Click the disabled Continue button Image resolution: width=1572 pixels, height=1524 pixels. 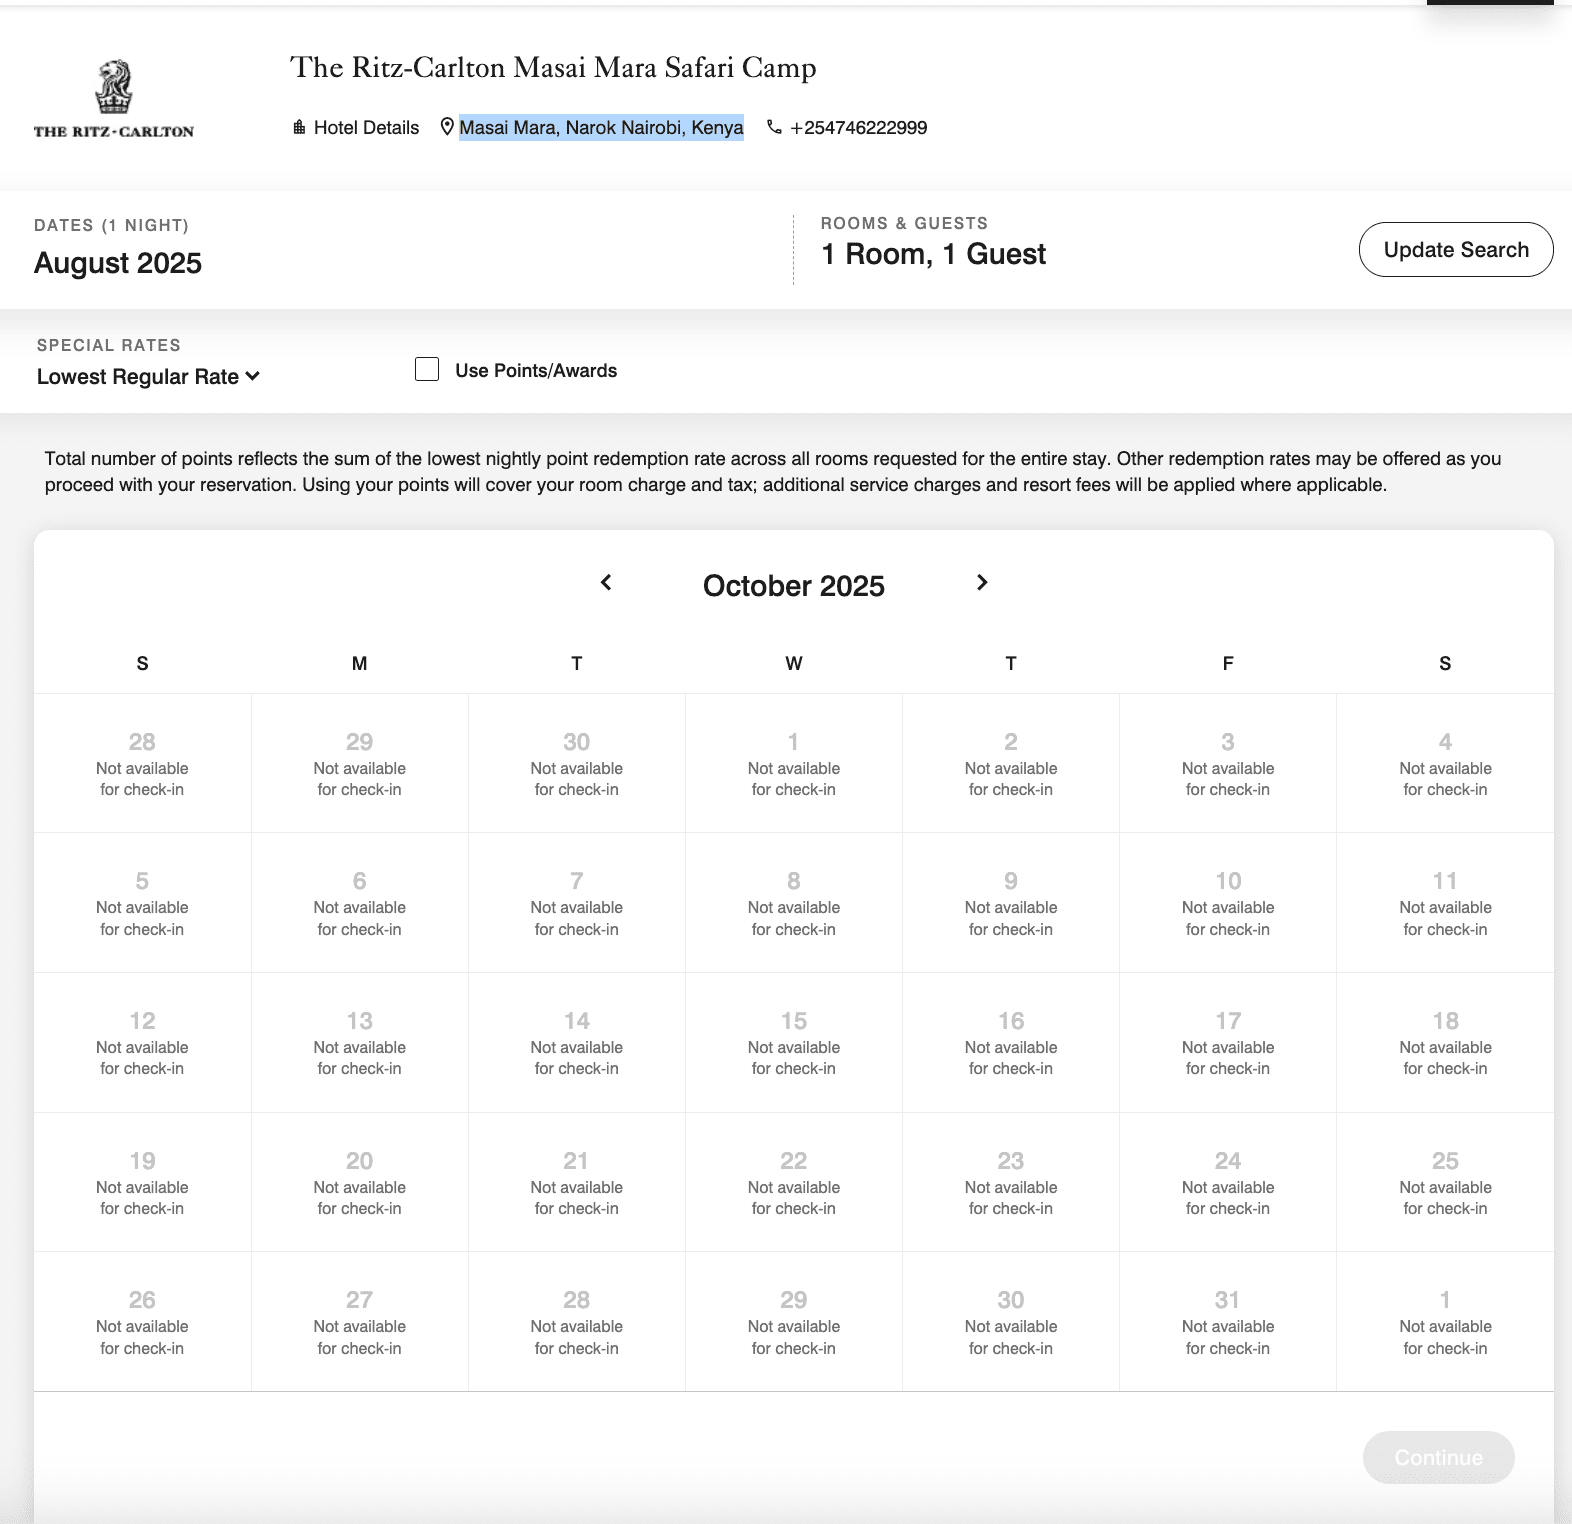(1438, 1457)
